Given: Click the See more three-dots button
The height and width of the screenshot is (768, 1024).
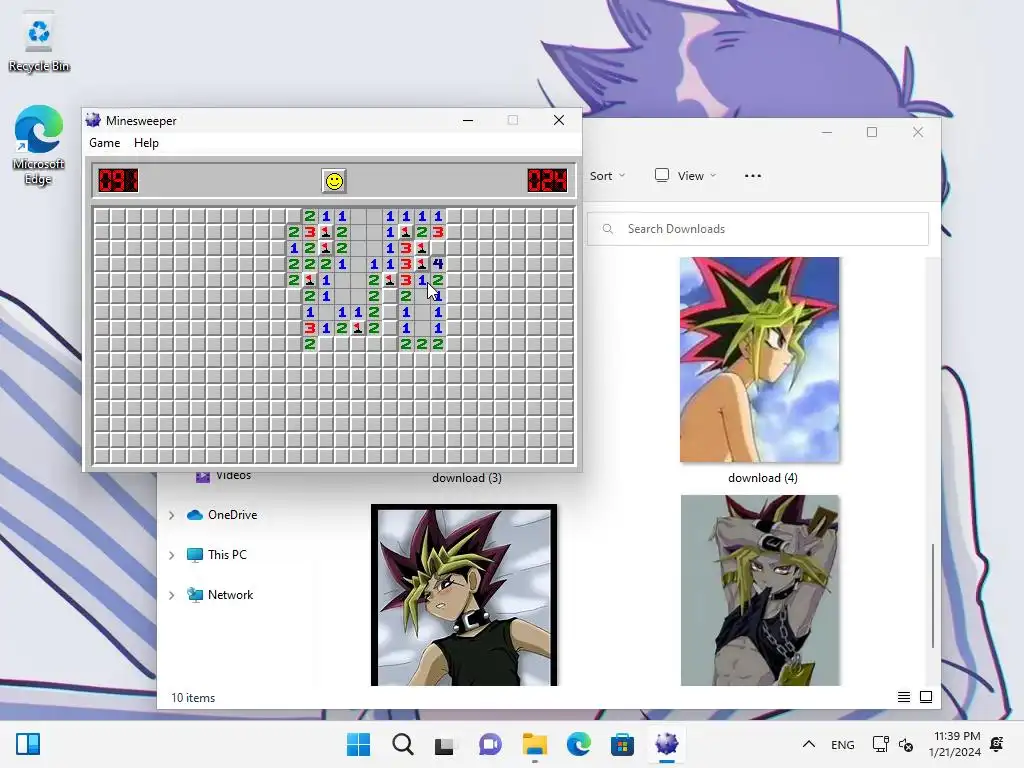Looking at the screenshot, I should [752, 176].
